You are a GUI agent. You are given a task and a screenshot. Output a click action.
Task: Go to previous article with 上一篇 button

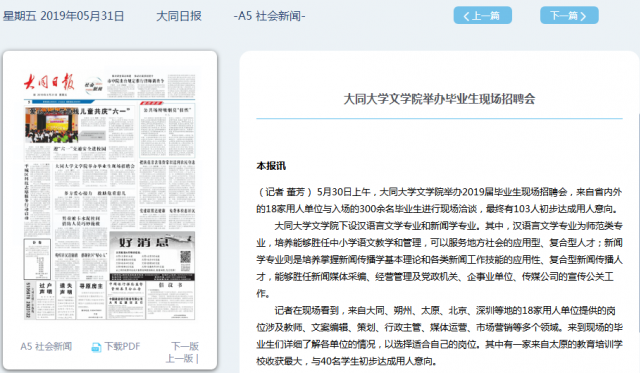[482, 16]
